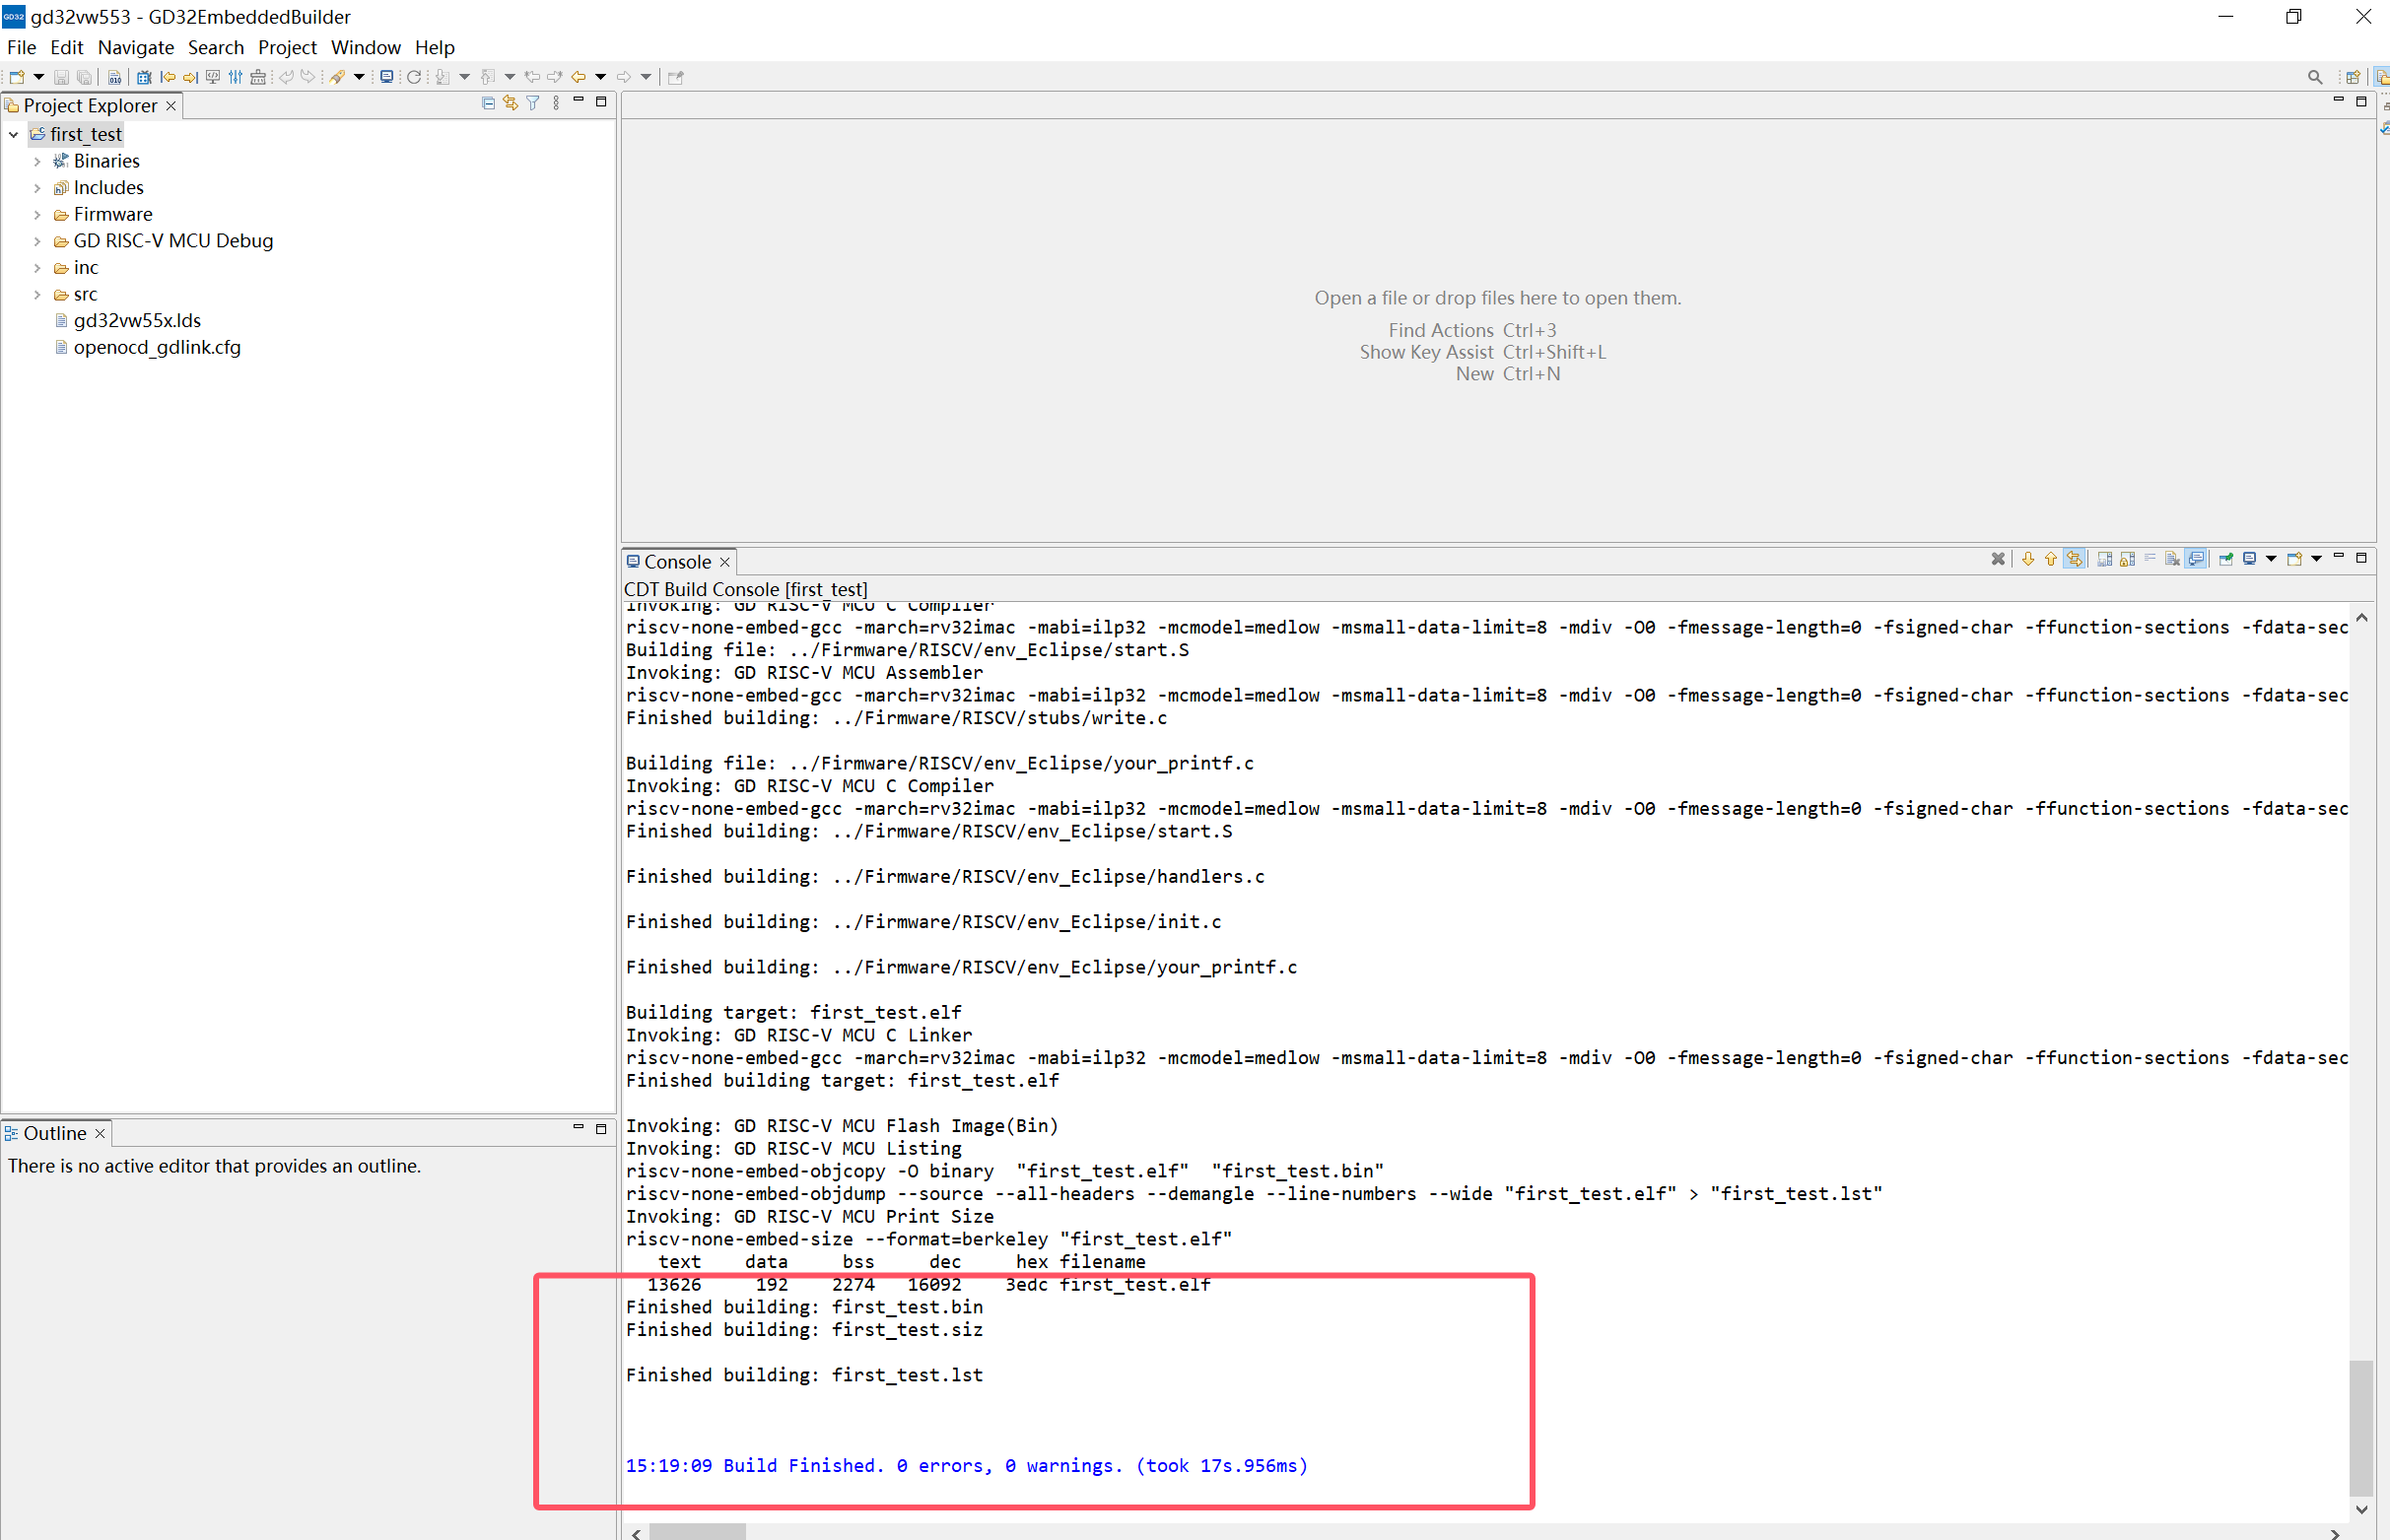Open the Navigate menu
The width and height of the screenshot is (2390, 1540).
(135, 47)
